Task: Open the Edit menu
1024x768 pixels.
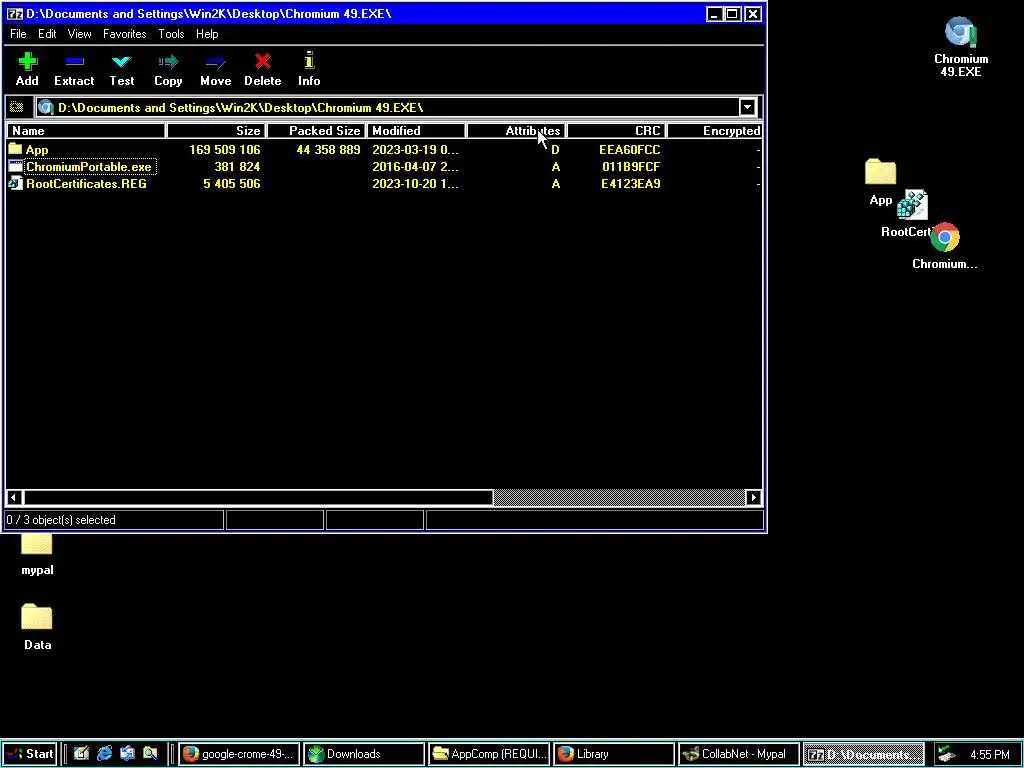Action: point(46,34)
